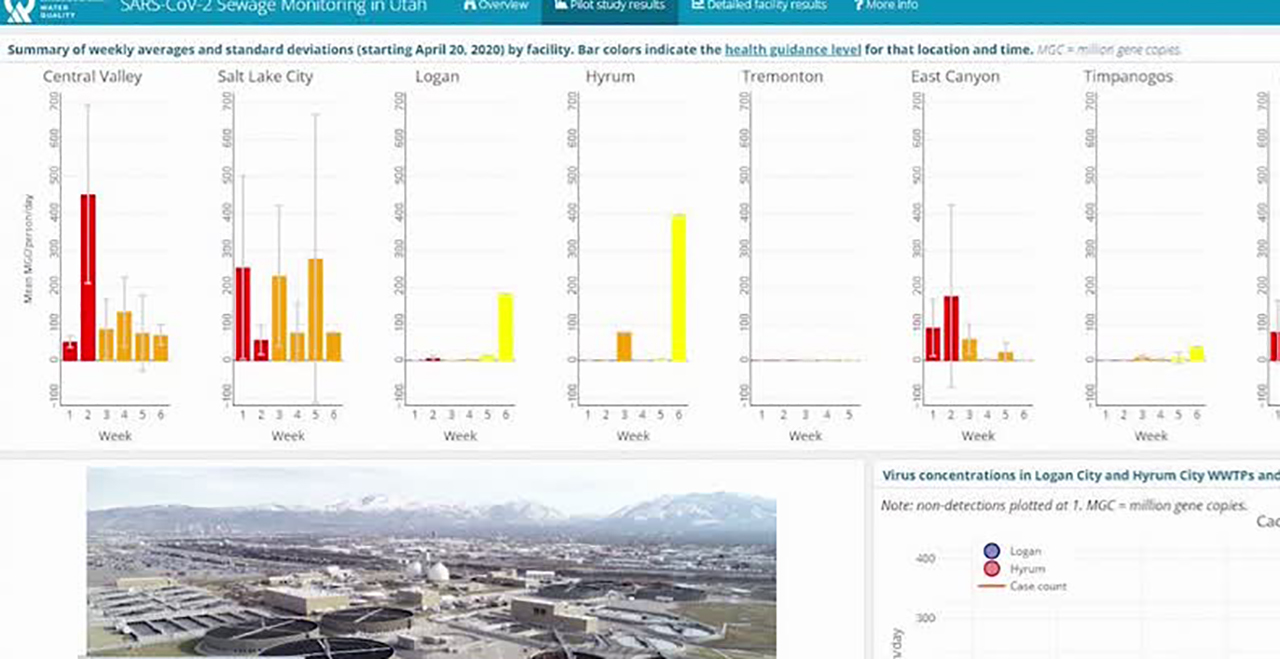Switch to Detailed facility results tab
The image size is (1280, 659).
[766, 6]
